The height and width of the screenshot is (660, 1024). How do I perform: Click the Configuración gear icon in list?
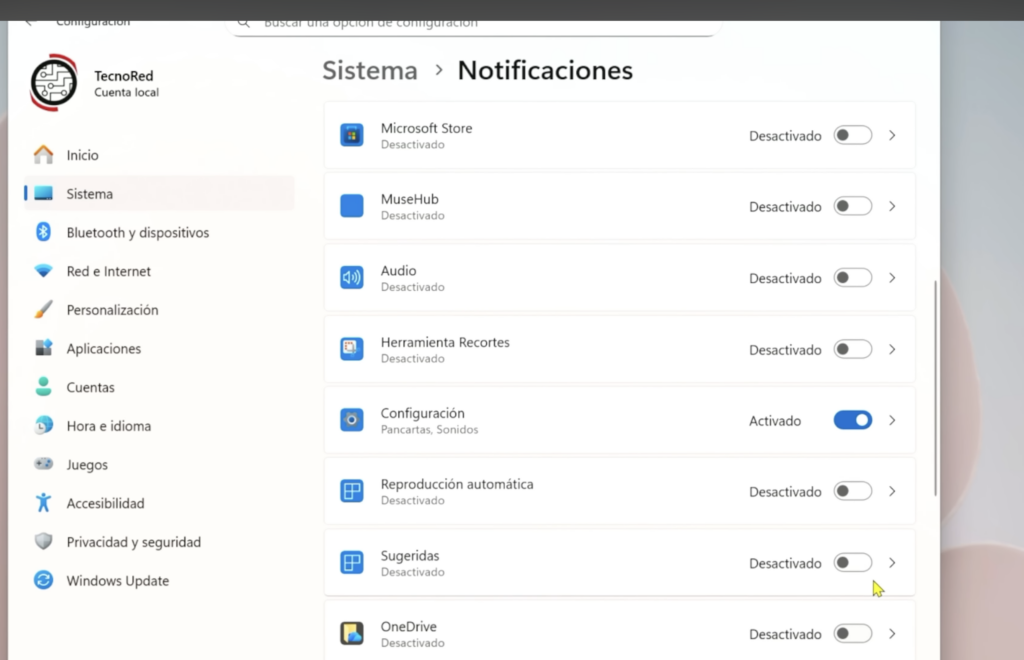[x=351, y=420]
